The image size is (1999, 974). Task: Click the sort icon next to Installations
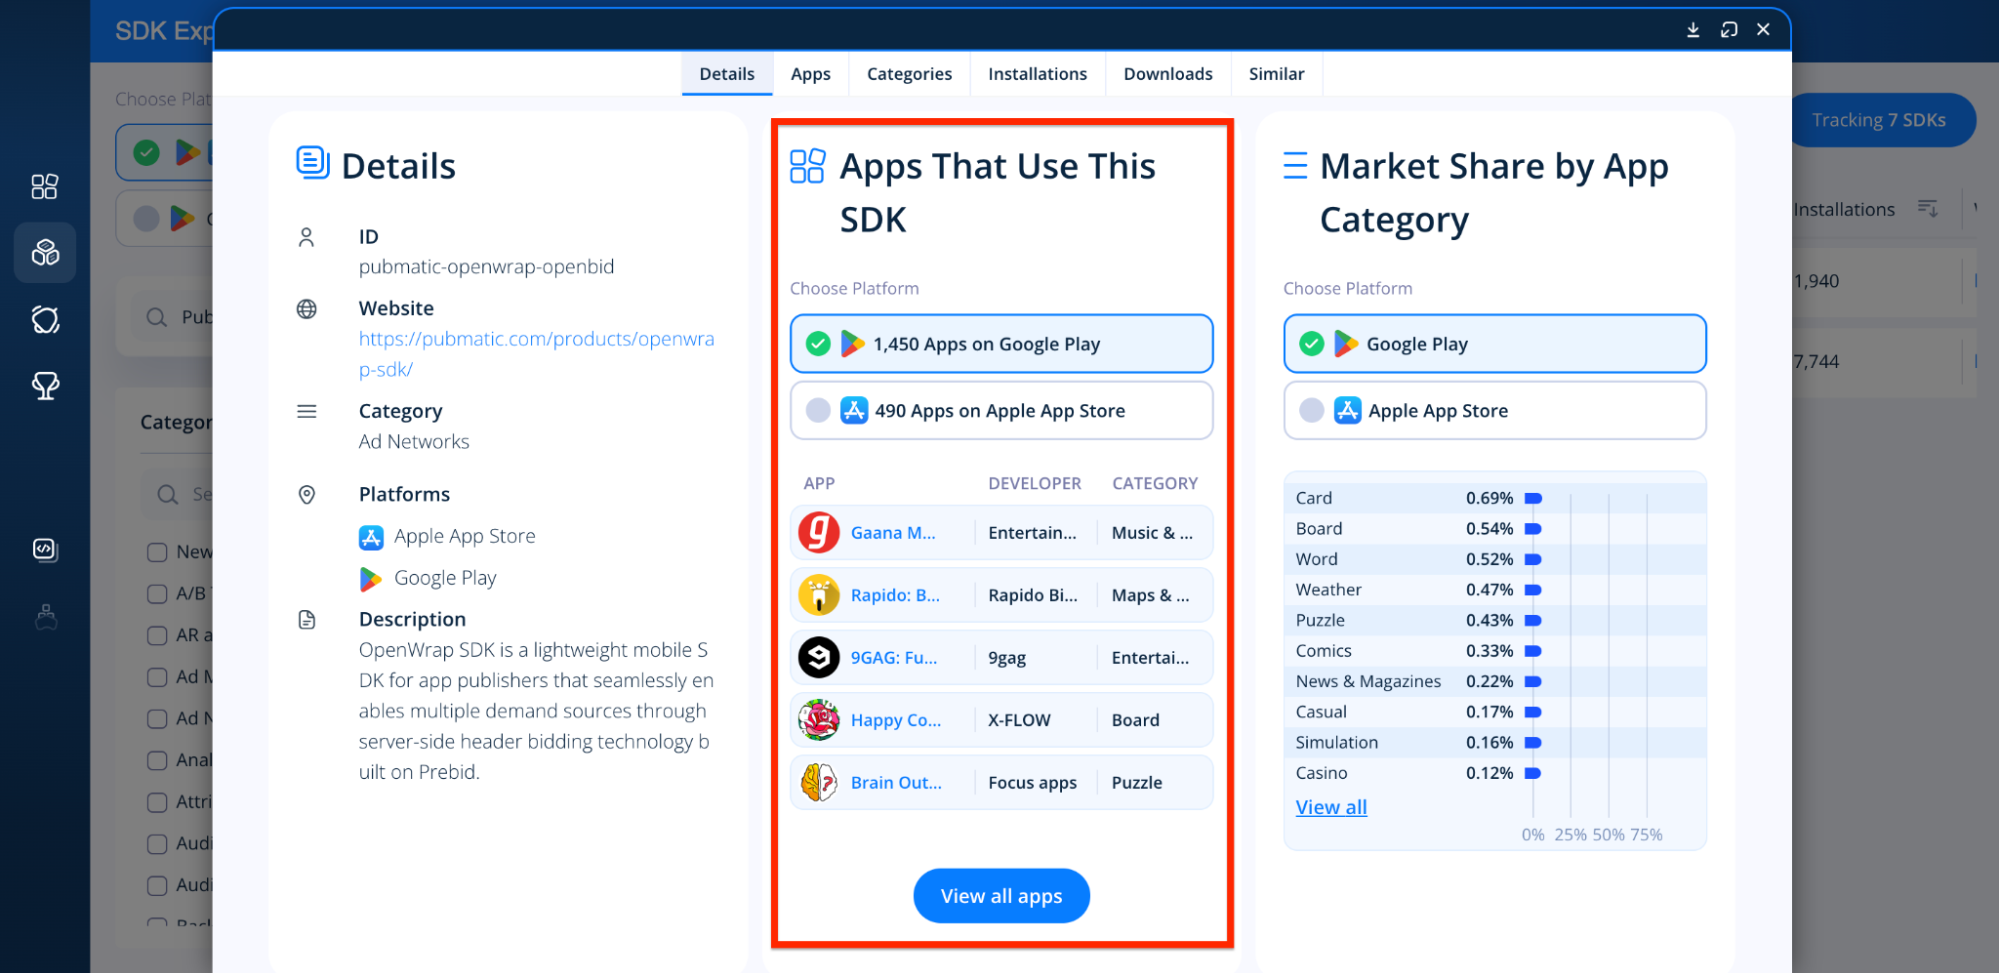[1927, 208]
